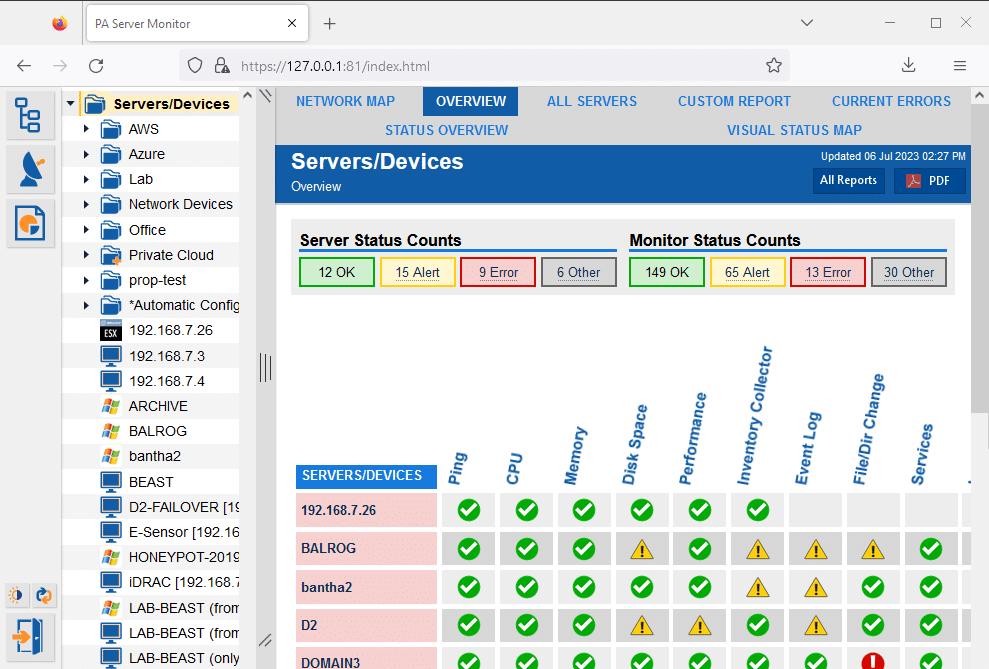Click the logout door icon at bottom left
Image resolution: width=989 pixels, height=669 pixels.
click(29, 636)
